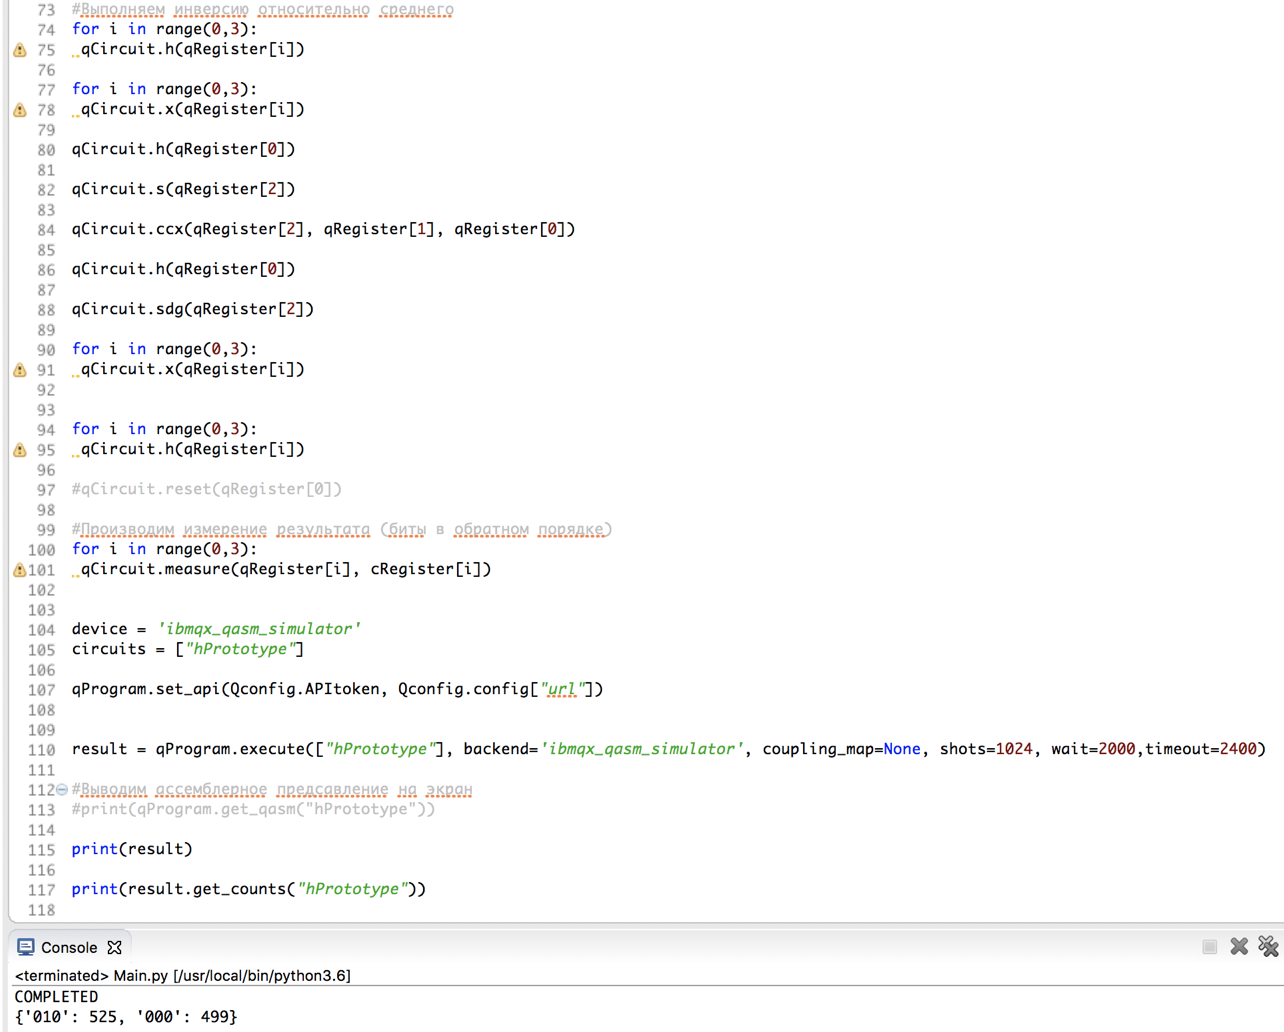Click the counts dictionary output line

pyautogui.click(x=126, y=1017)
